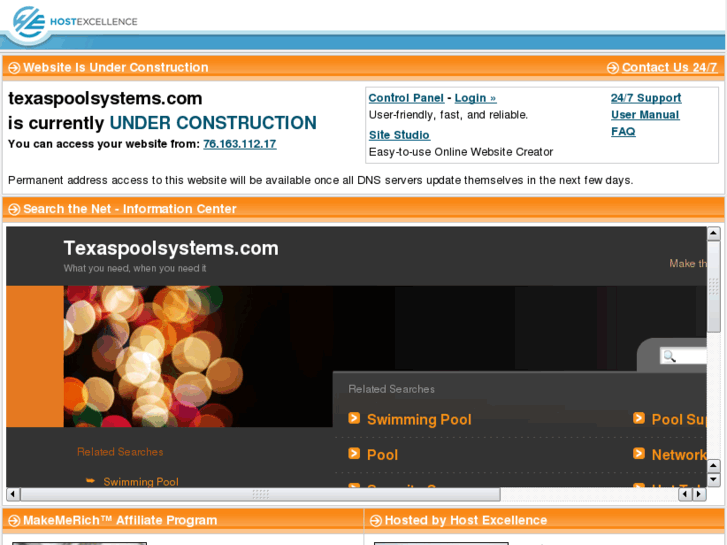The height and width of the screenshot is (545, 727).
Task: Click the search box in embedded frame
Action: [683, 356]
